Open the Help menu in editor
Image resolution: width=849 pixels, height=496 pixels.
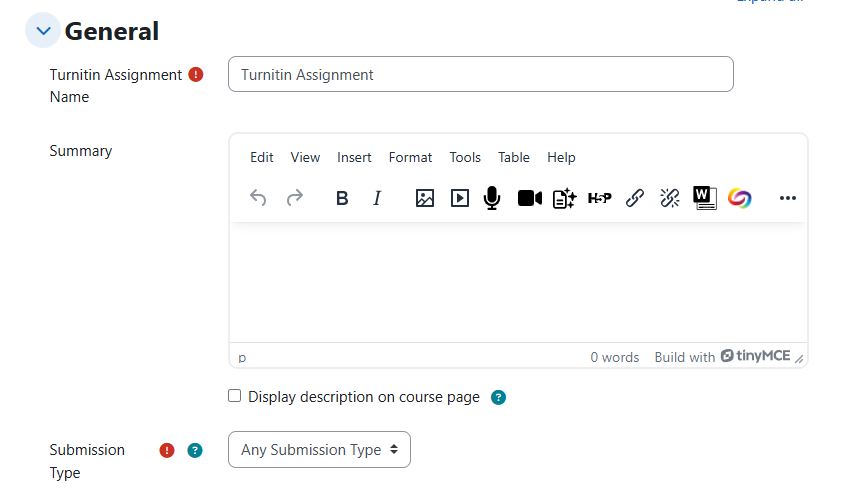561,157
